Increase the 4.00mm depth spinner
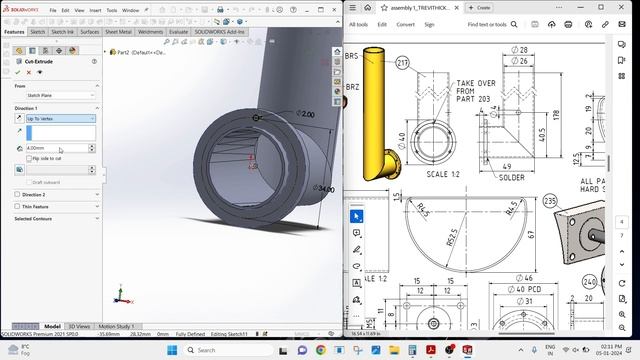Screen dimensions: 640x360 tap(92, 146)
